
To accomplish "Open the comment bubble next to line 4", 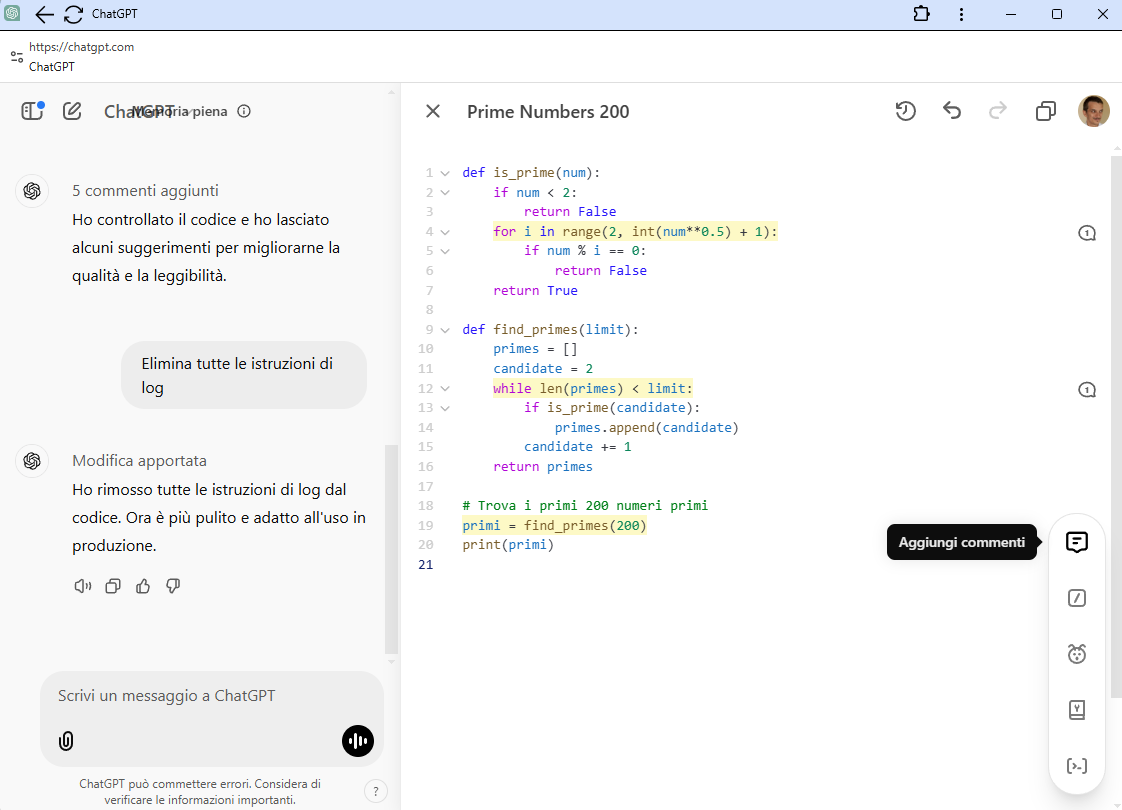I will coord(1087,233).
